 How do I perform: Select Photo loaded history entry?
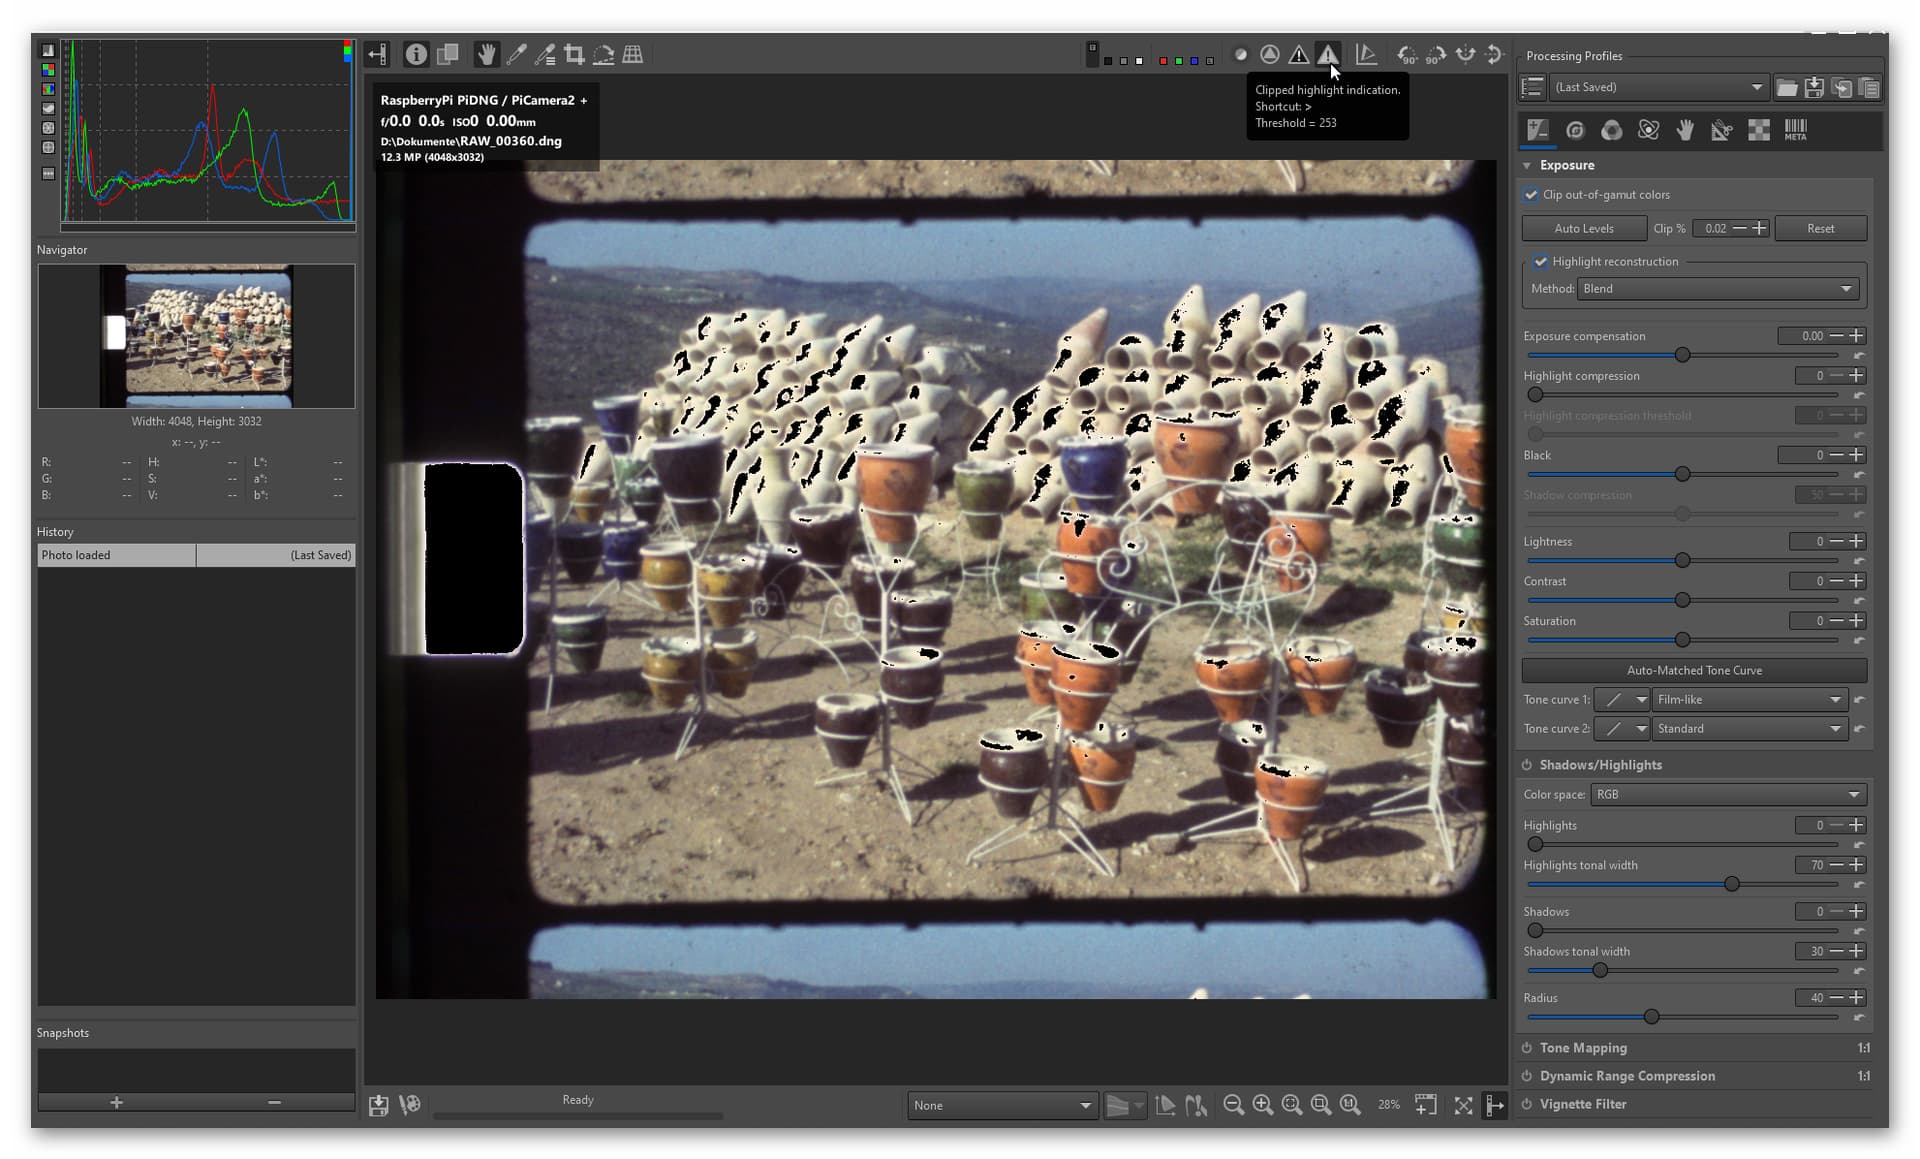click(x=196, y=555)
